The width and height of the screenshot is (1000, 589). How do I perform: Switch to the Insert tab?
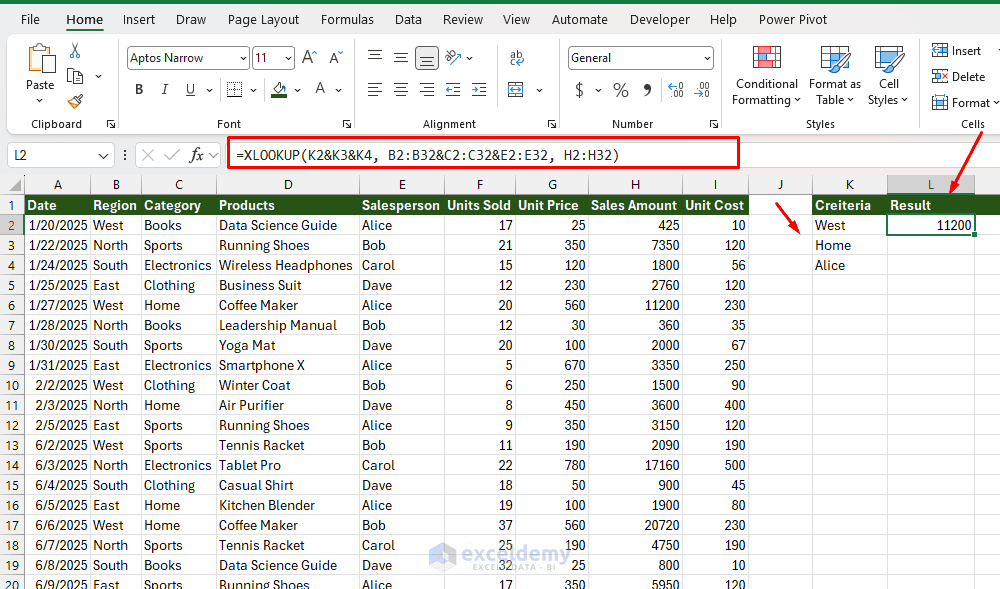[138, 20]
